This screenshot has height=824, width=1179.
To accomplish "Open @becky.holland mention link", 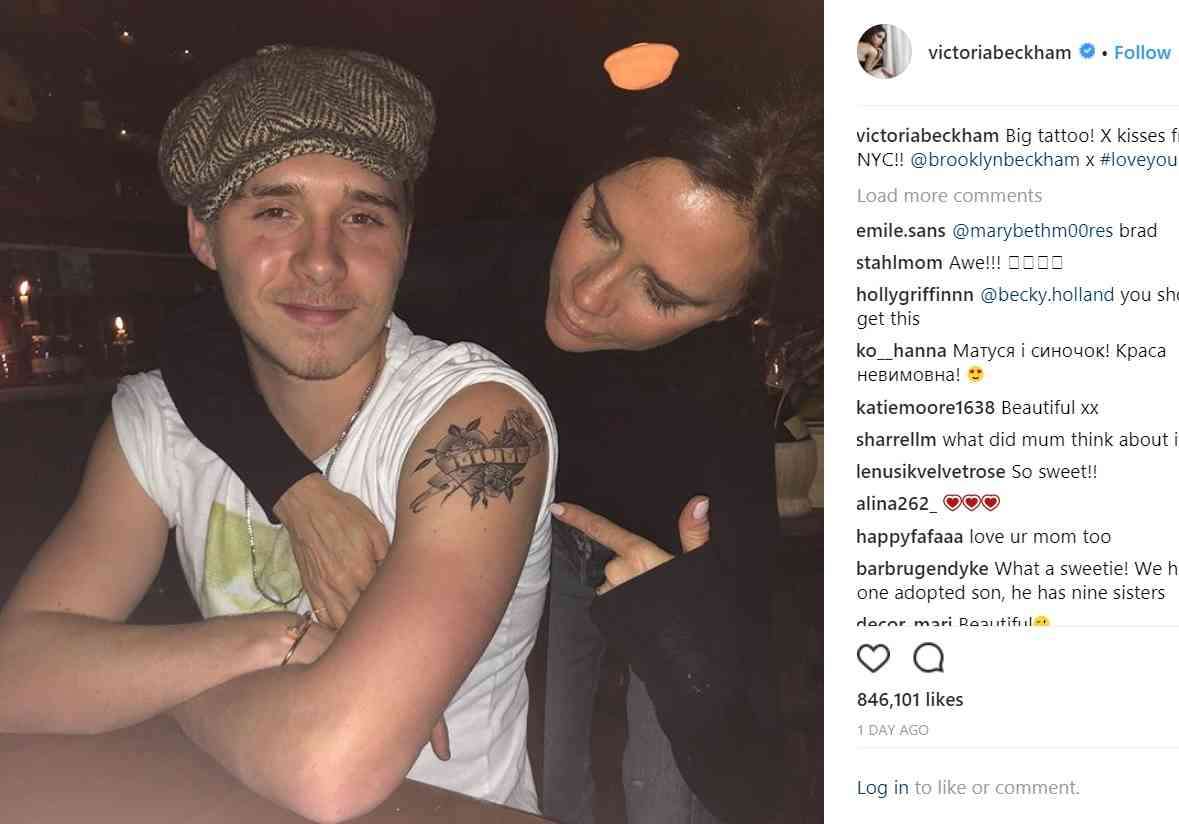I will [1047, 295].
